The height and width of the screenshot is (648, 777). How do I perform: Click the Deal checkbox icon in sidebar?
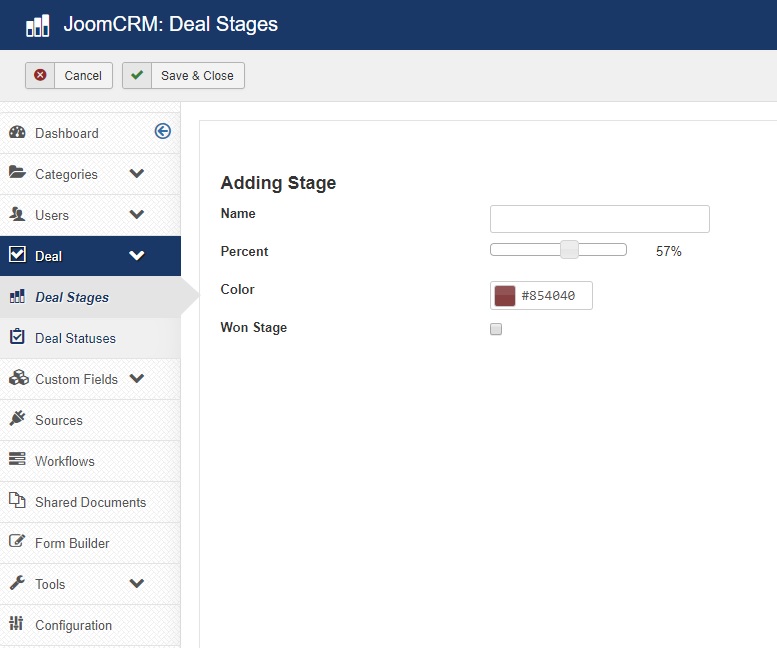point(17,255)
